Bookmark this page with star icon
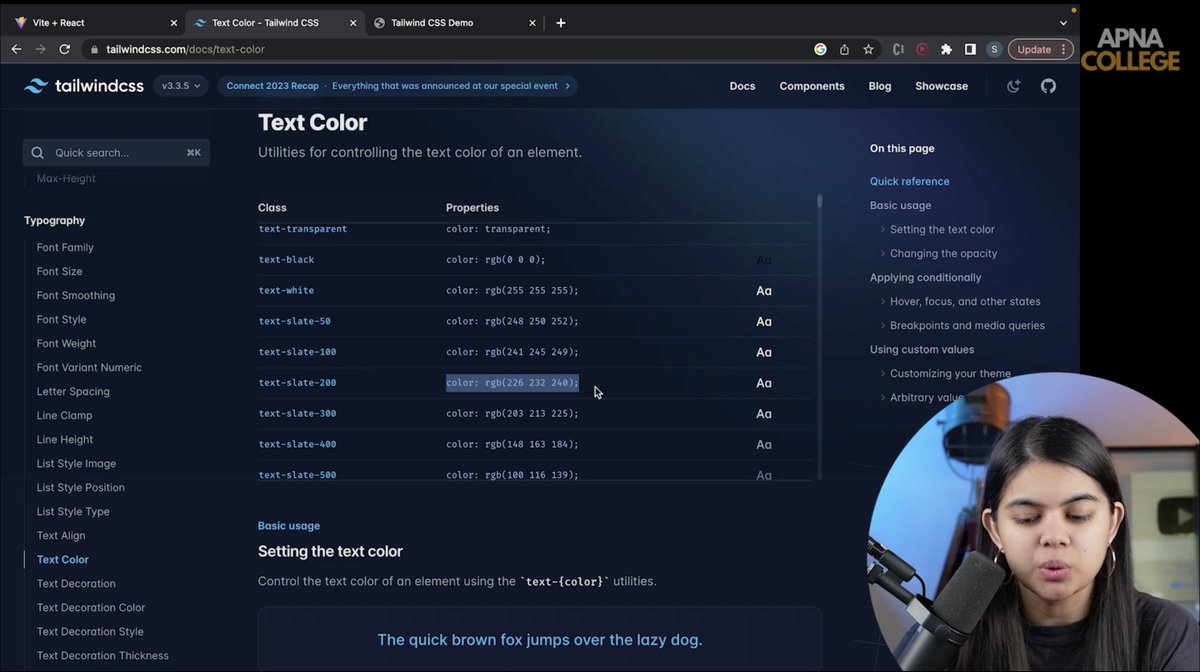 click(868, 49)
